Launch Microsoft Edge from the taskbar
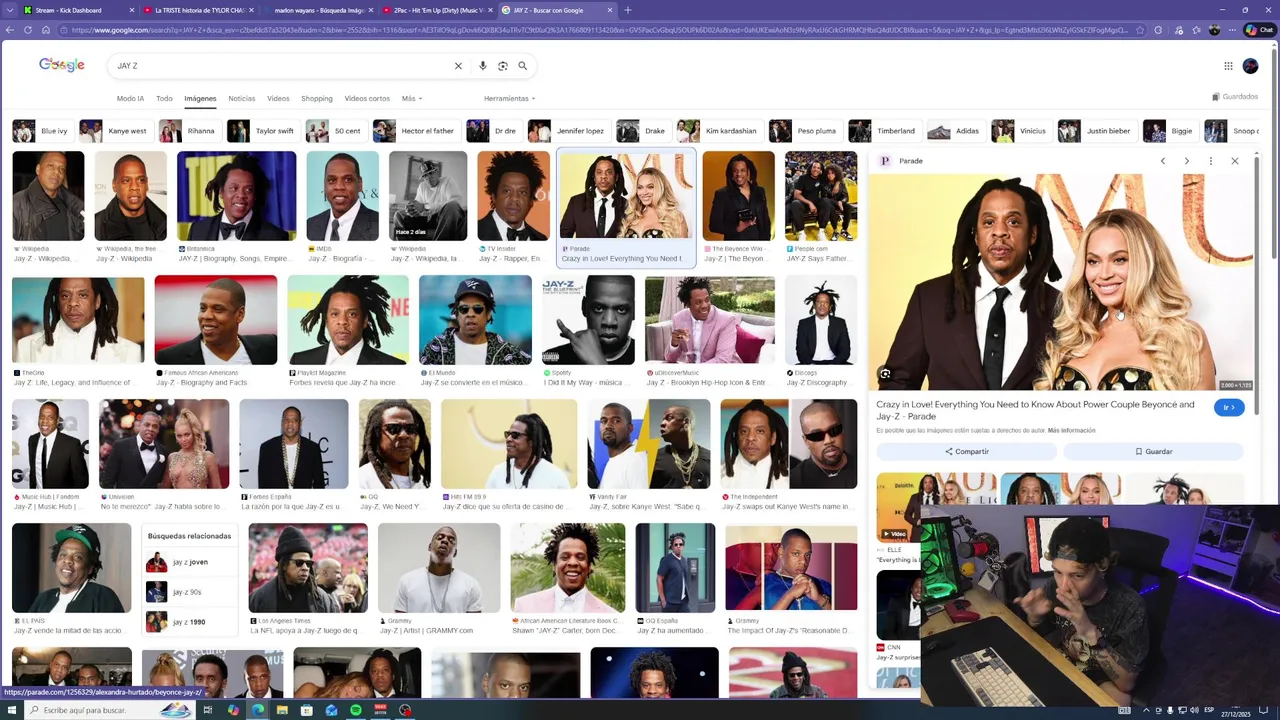1280x720 pixels. coord(258,710)
